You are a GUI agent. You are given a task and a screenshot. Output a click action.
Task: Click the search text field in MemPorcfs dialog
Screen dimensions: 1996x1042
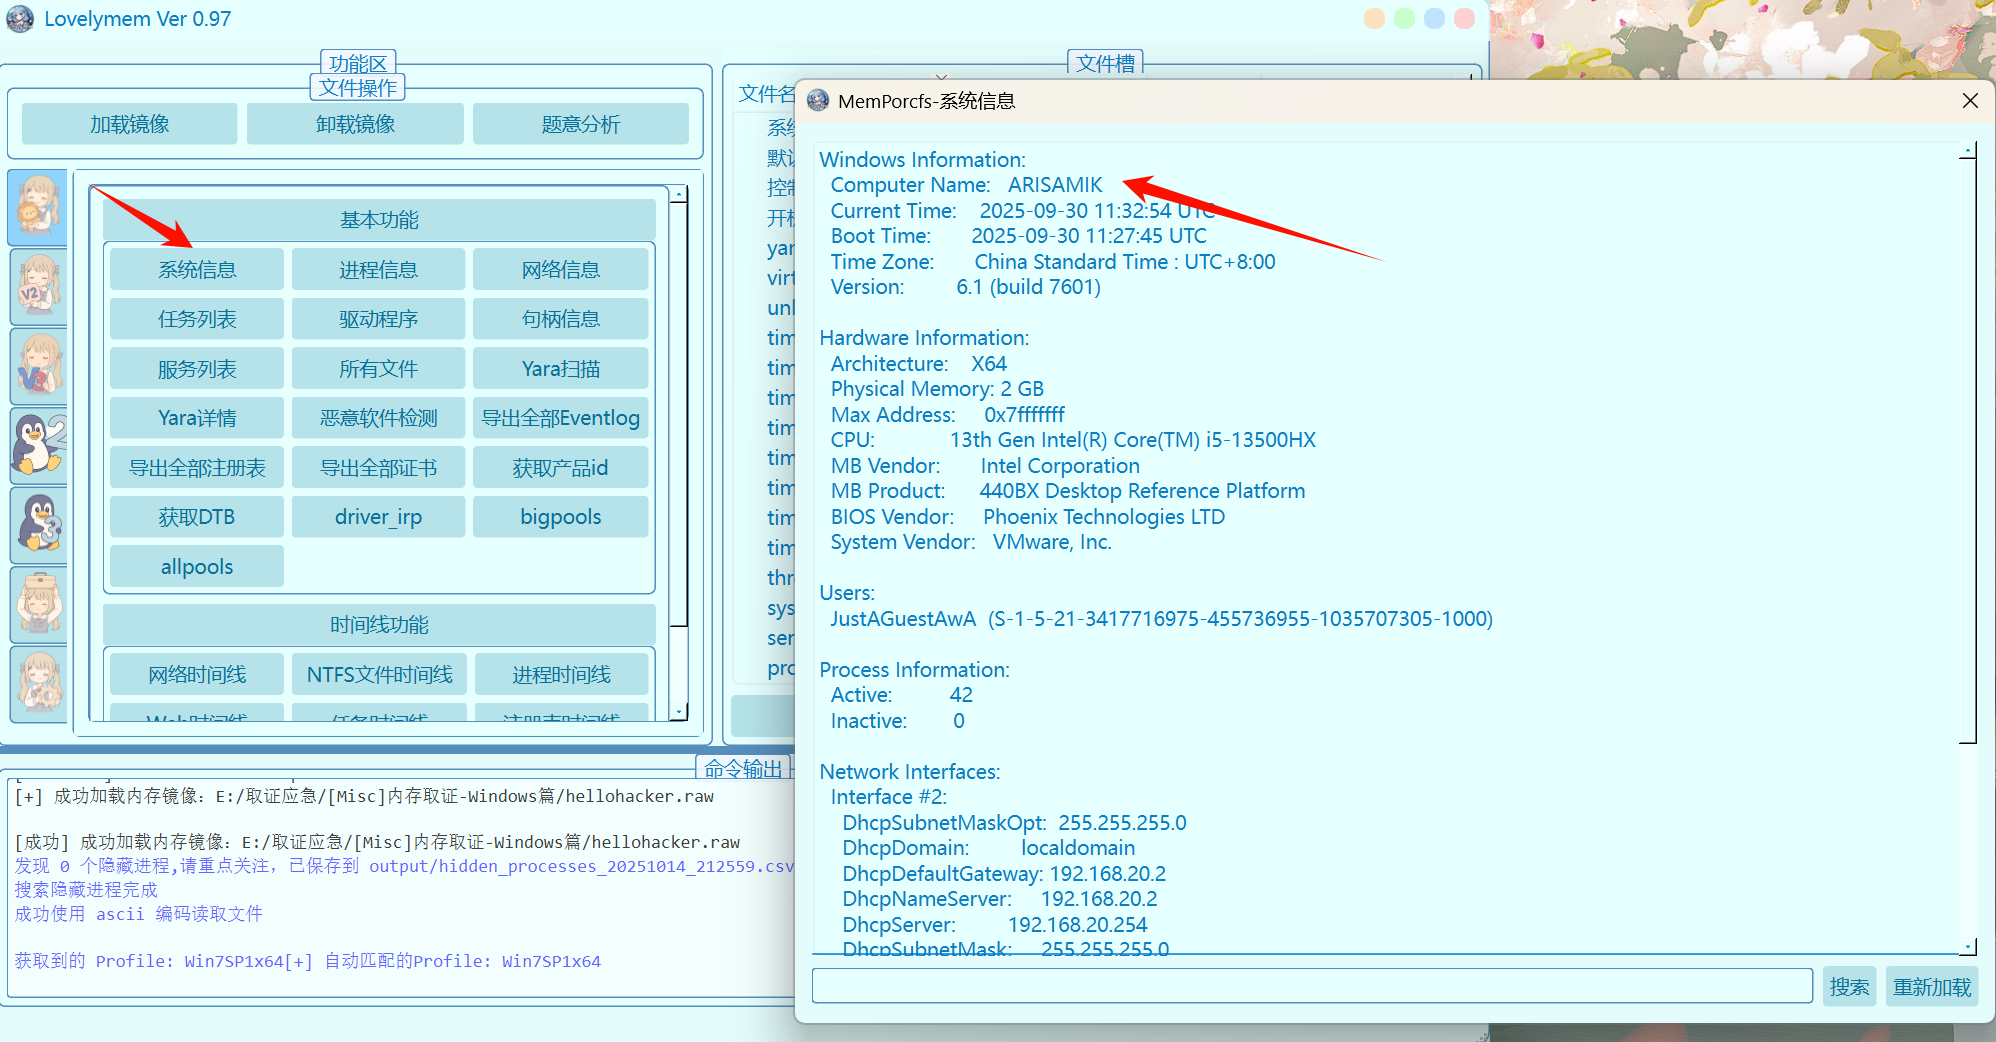pyautogui.click(x=1311, y=986)
